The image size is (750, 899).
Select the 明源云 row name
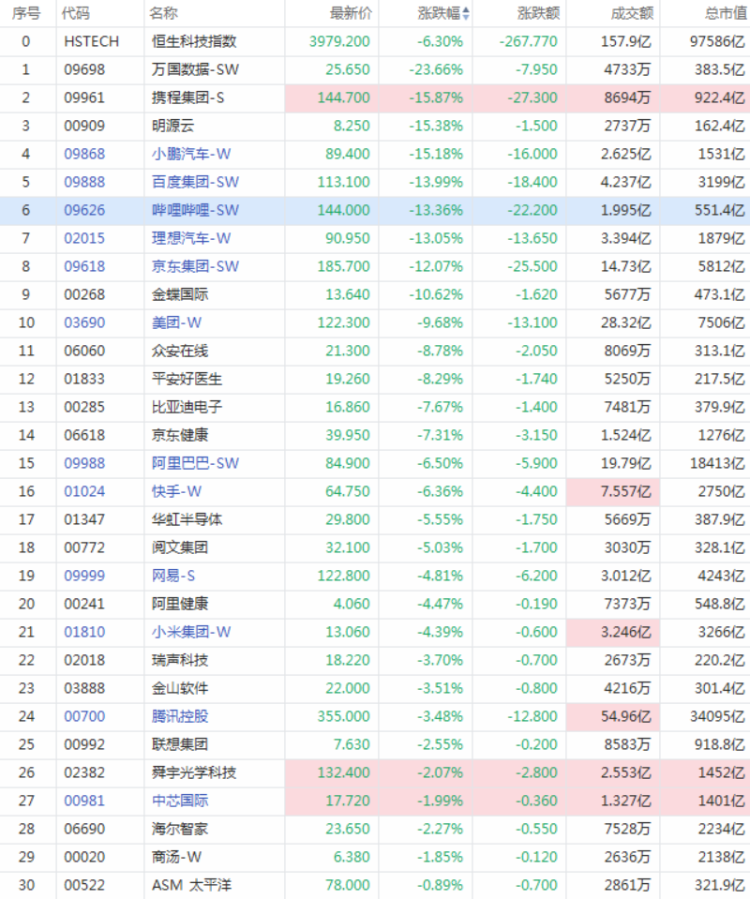(x=173, y=126)
